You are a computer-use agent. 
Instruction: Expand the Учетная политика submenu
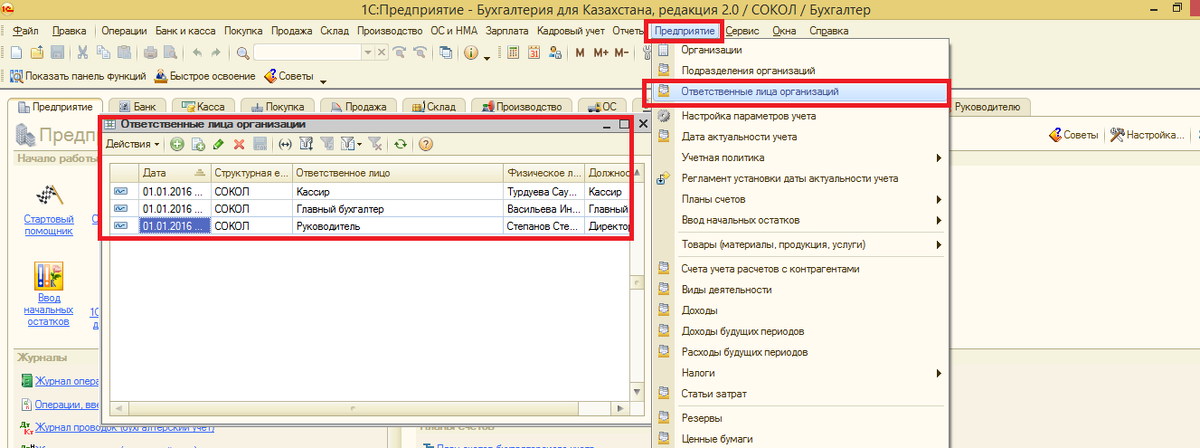938,157
